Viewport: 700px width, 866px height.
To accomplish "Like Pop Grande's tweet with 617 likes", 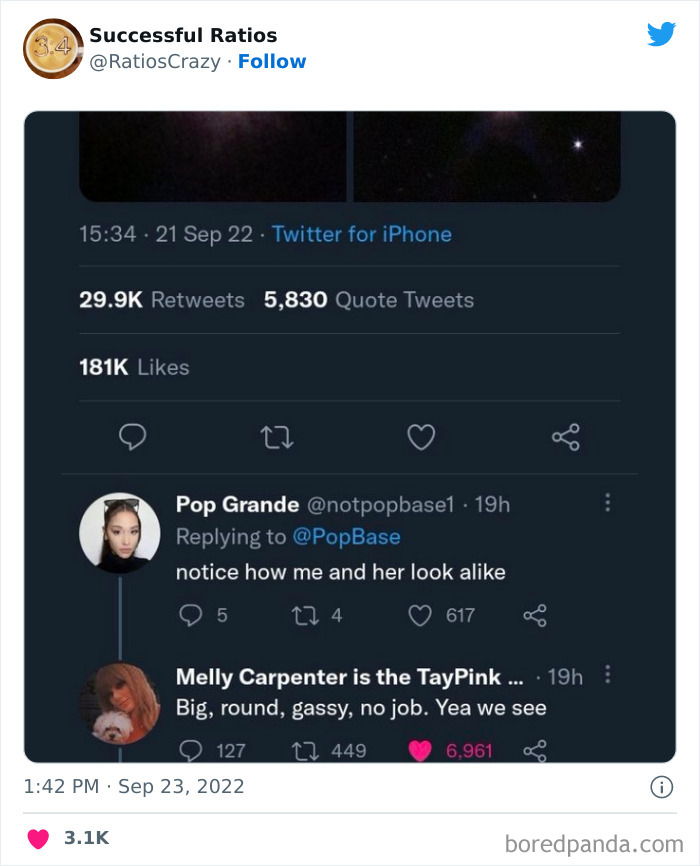I will [x=420, y=615].
